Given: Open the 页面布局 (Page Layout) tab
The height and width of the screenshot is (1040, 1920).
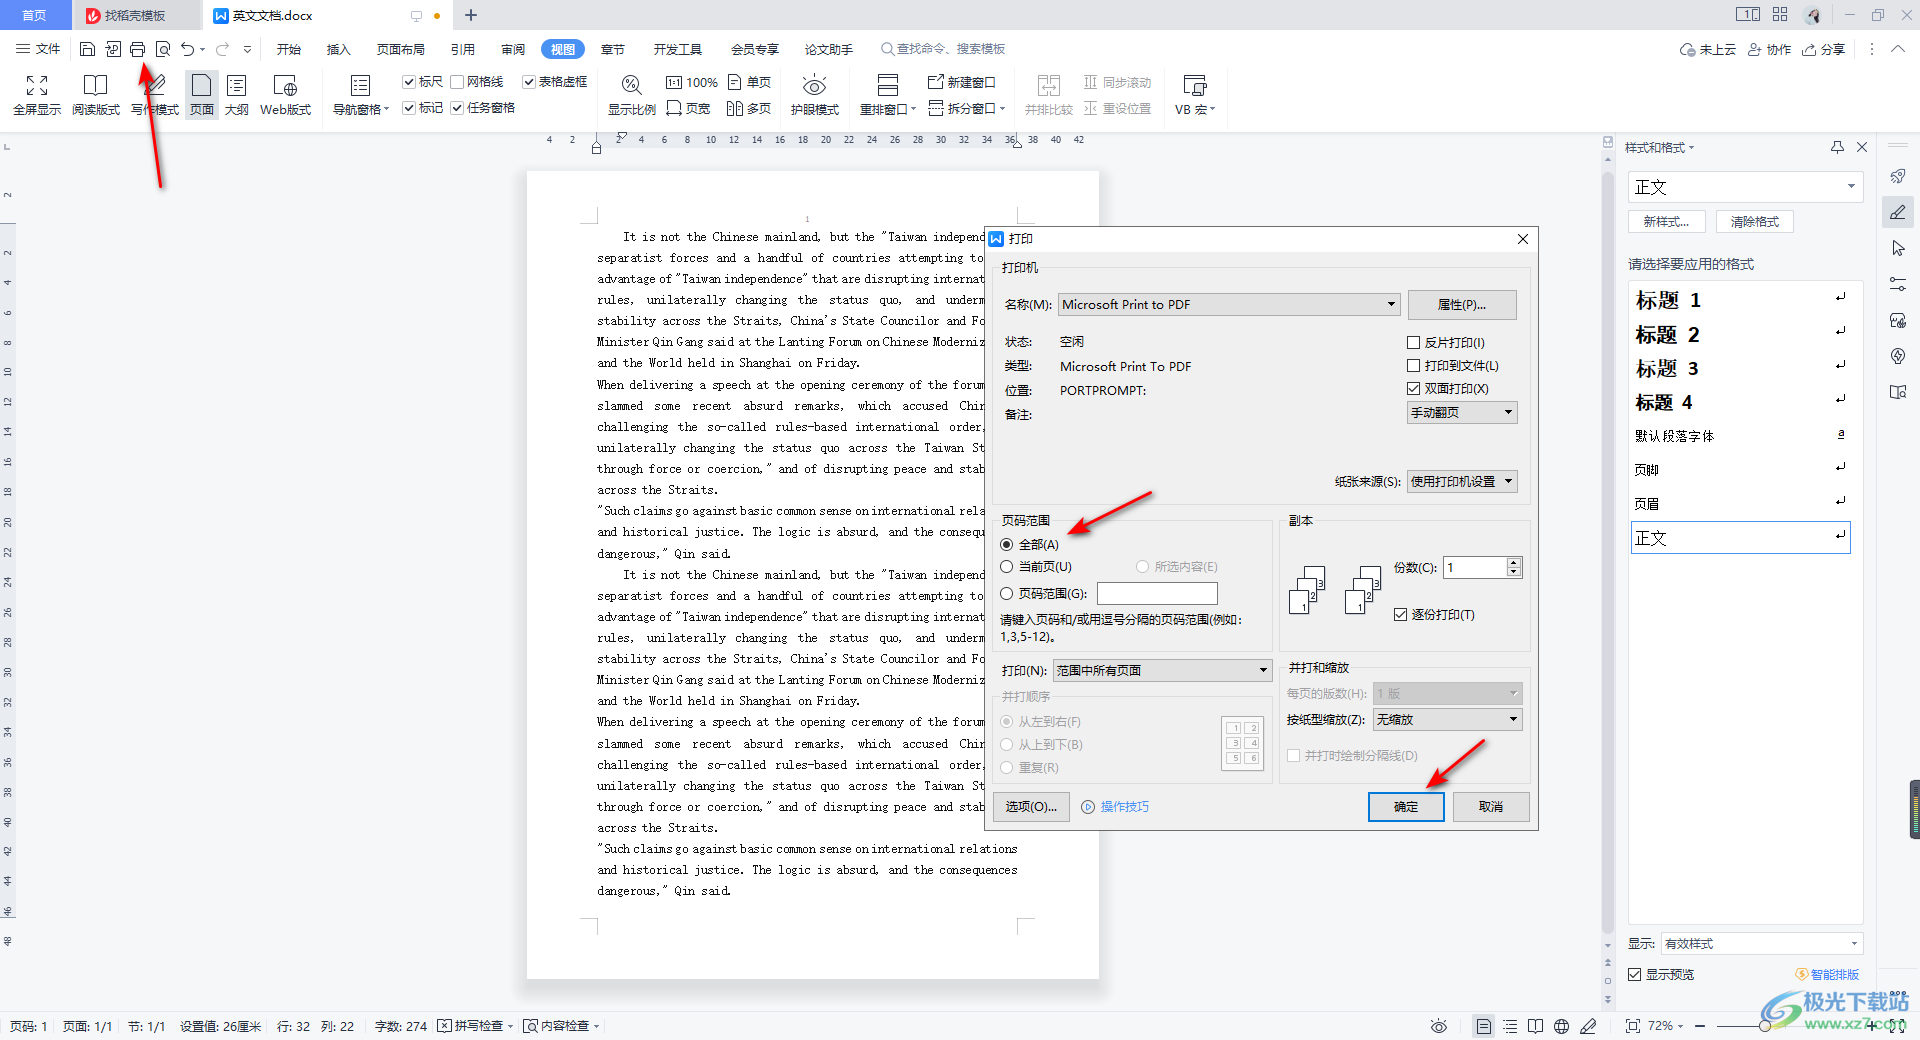Looking at the screenshot, I should click(x=401, y=49).
